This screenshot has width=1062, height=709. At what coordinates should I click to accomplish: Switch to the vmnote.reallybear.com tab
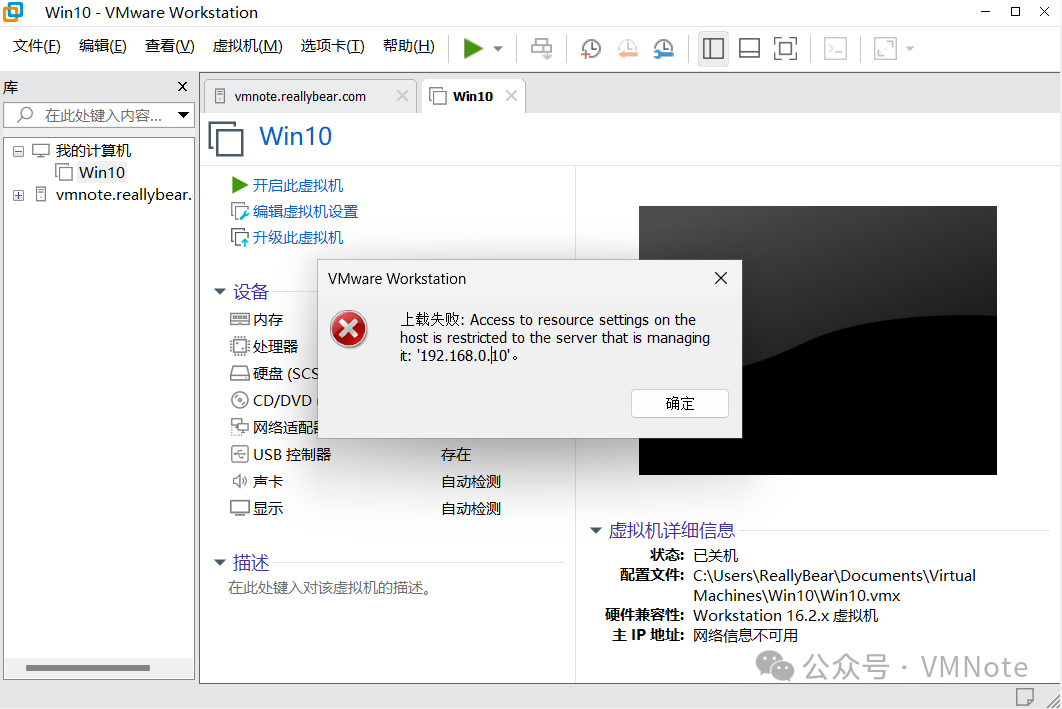[x=300, y=96]
